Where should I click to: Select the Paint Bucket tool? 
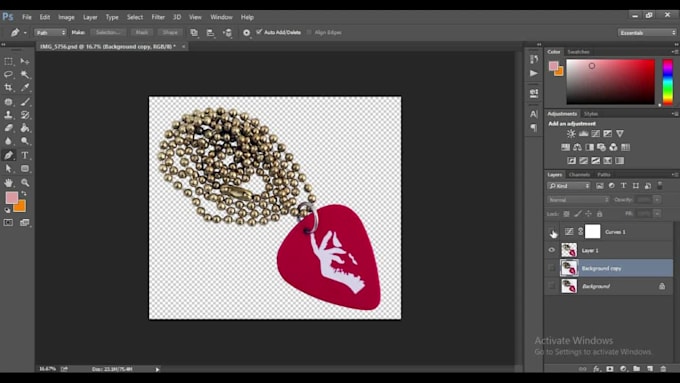coord(25,128)
